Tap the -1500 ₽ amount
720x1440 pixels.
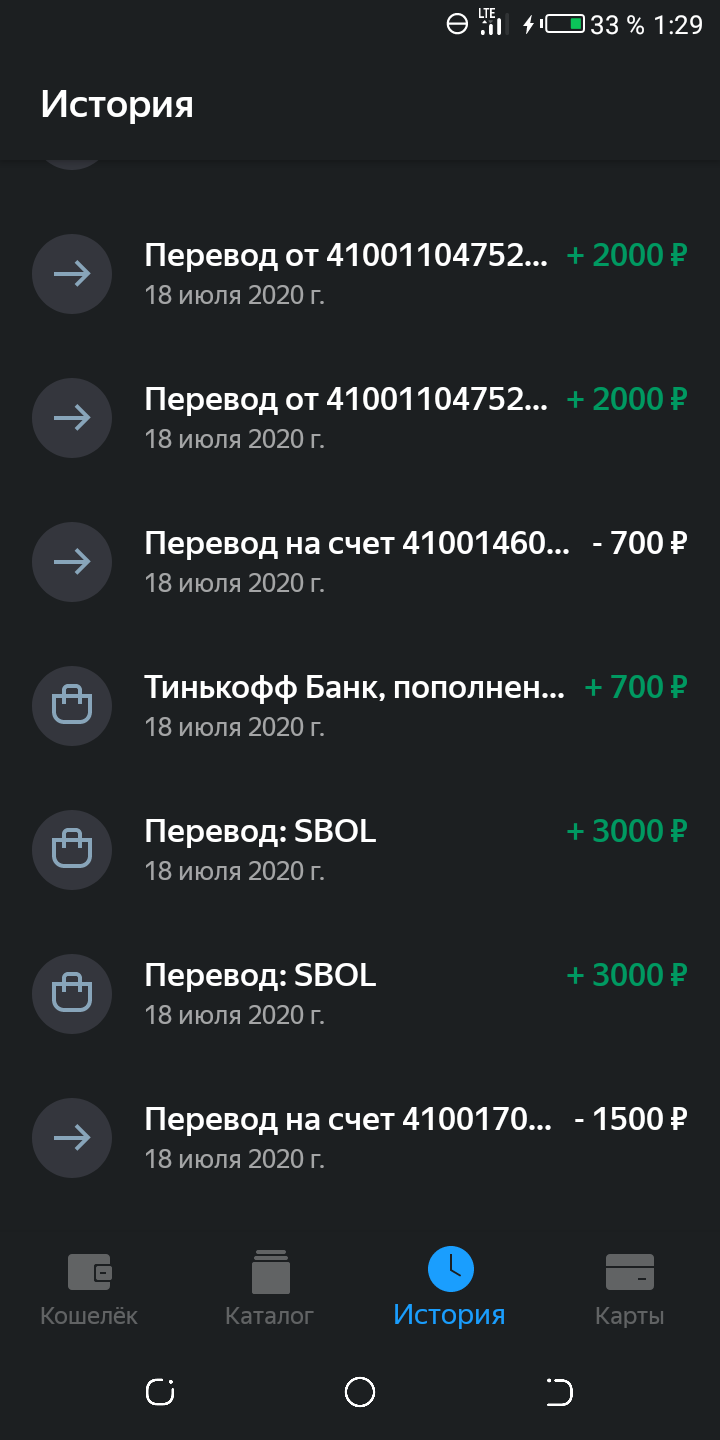pos(631,1120)
